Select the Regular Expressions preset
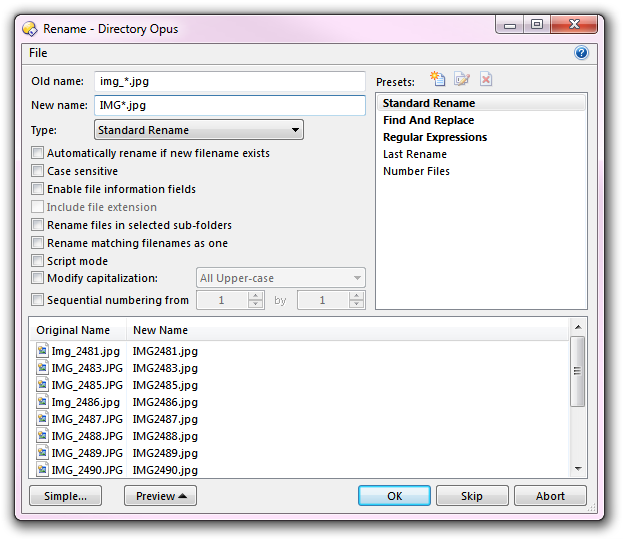623x539 pixels. click(x=435, y=137)
